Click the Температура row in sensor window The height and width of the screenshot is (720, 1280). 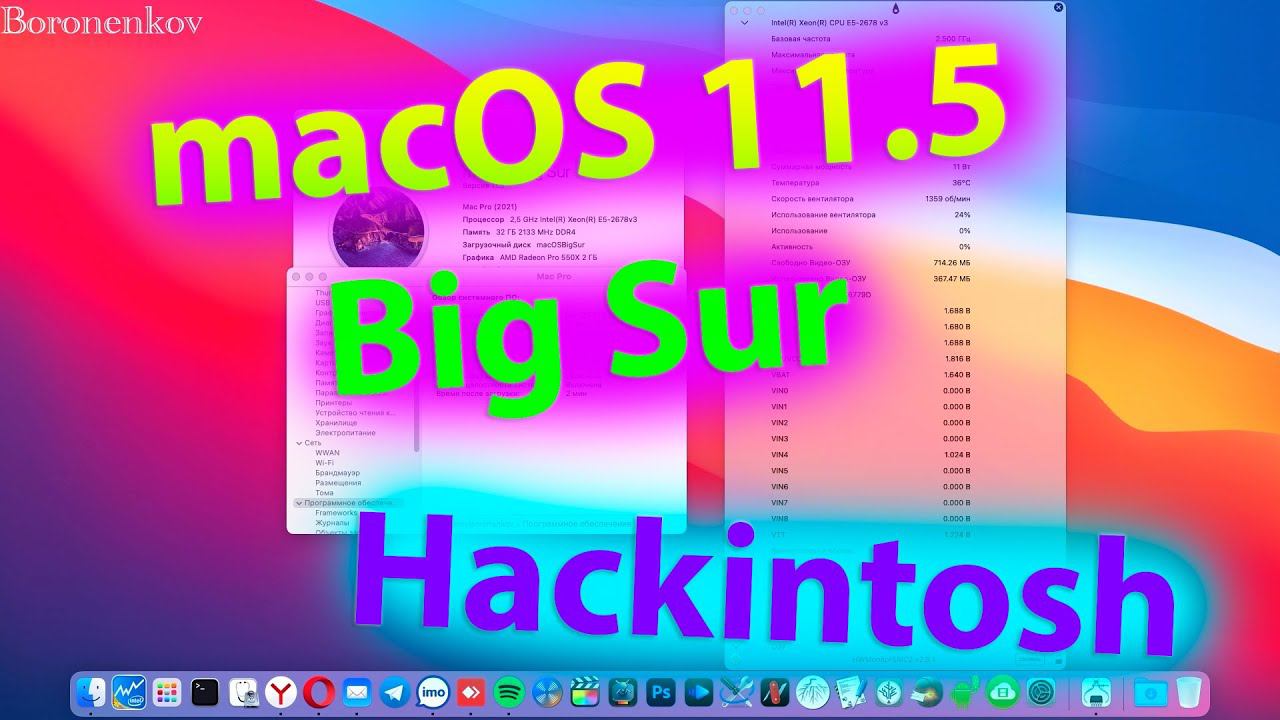(871, 183)
